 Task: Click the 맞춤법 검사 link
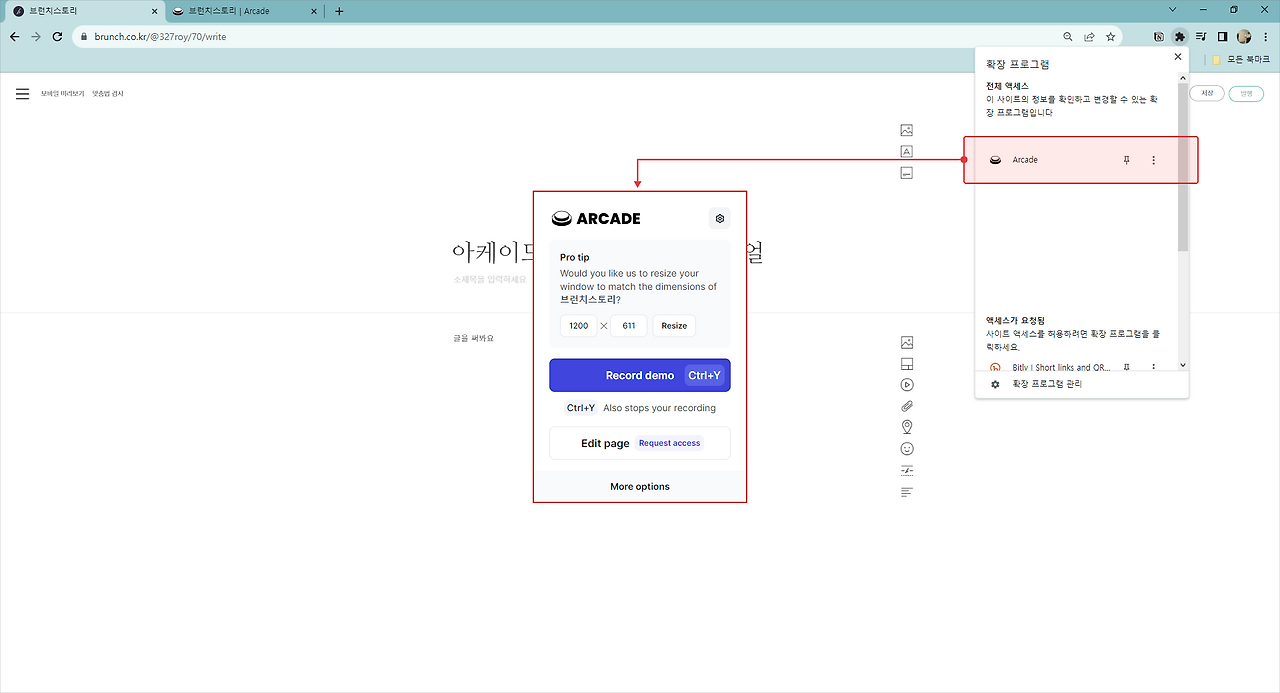point(108,94)
